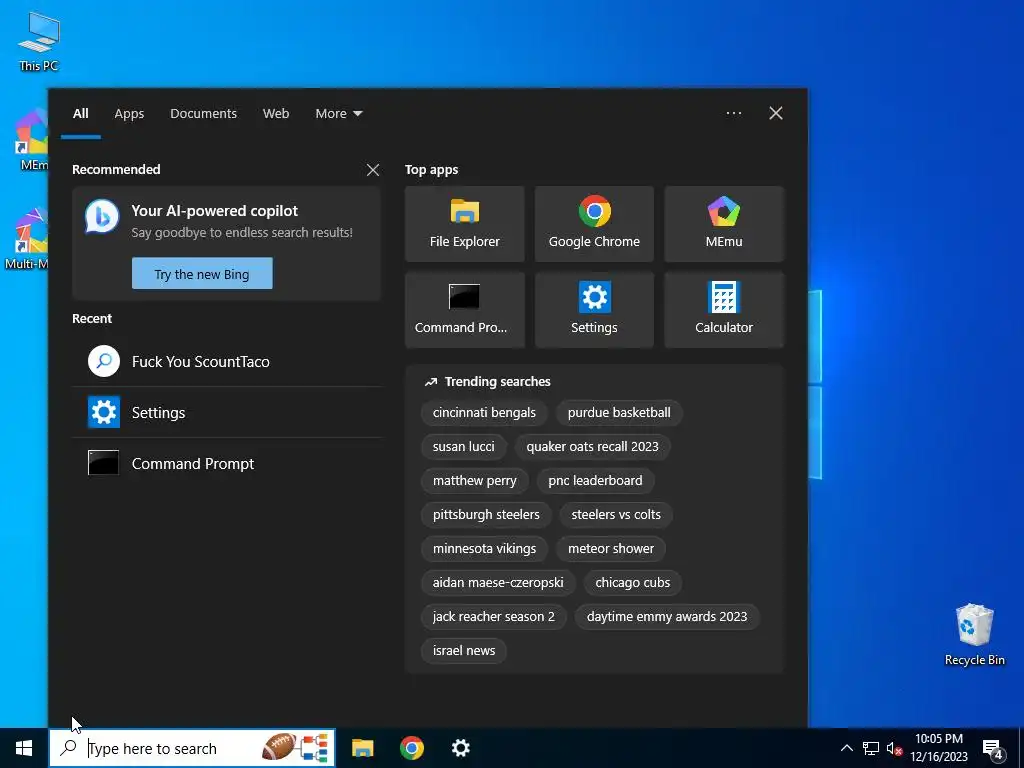Image resolution: width=1024 pixels, height=768 pixels.
Task: Search trending pnc leaderboard
Action: (x=595, y=481)
